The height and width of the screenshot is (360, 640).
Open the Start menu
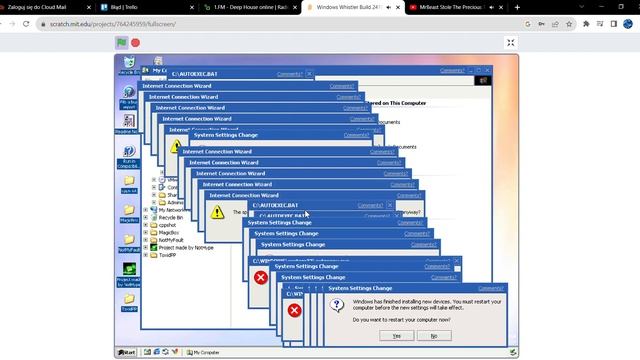pos(127,352)
